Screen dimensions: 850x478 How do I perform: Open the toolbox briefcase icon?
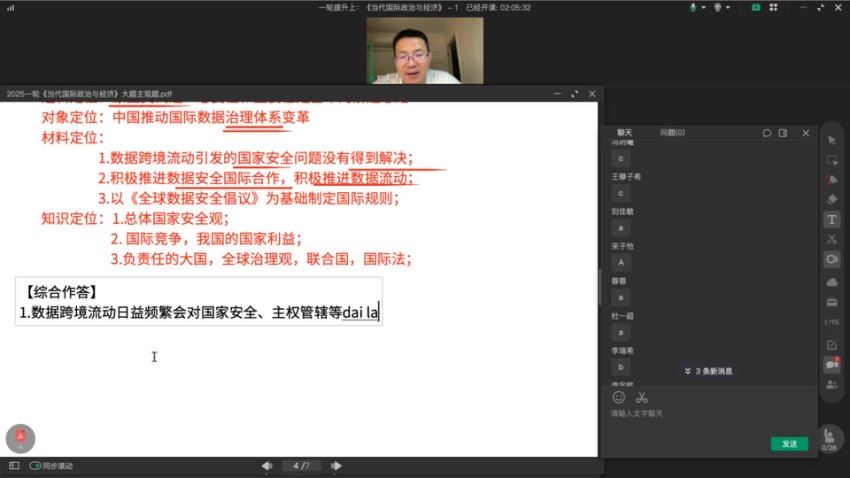tap(832, 302)
